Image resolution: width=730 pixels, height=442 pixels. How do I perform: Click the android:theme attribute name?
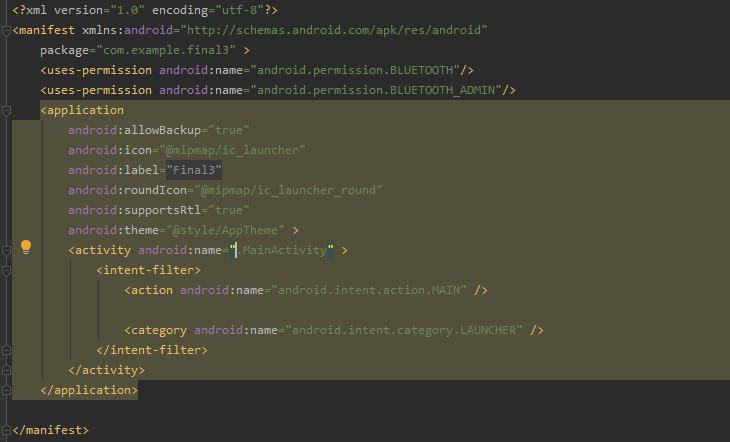(x=114, y=230)
